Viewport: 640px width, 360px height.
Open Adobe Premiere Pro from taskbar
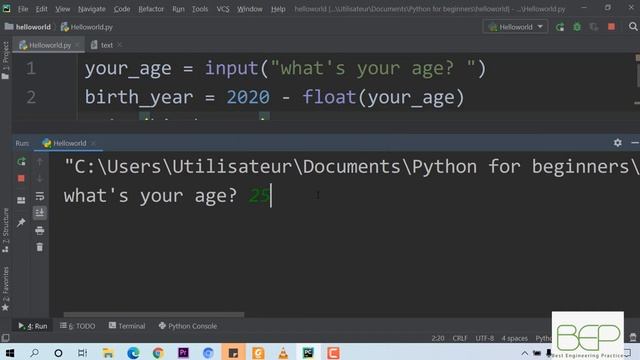[x=183, y=353]
